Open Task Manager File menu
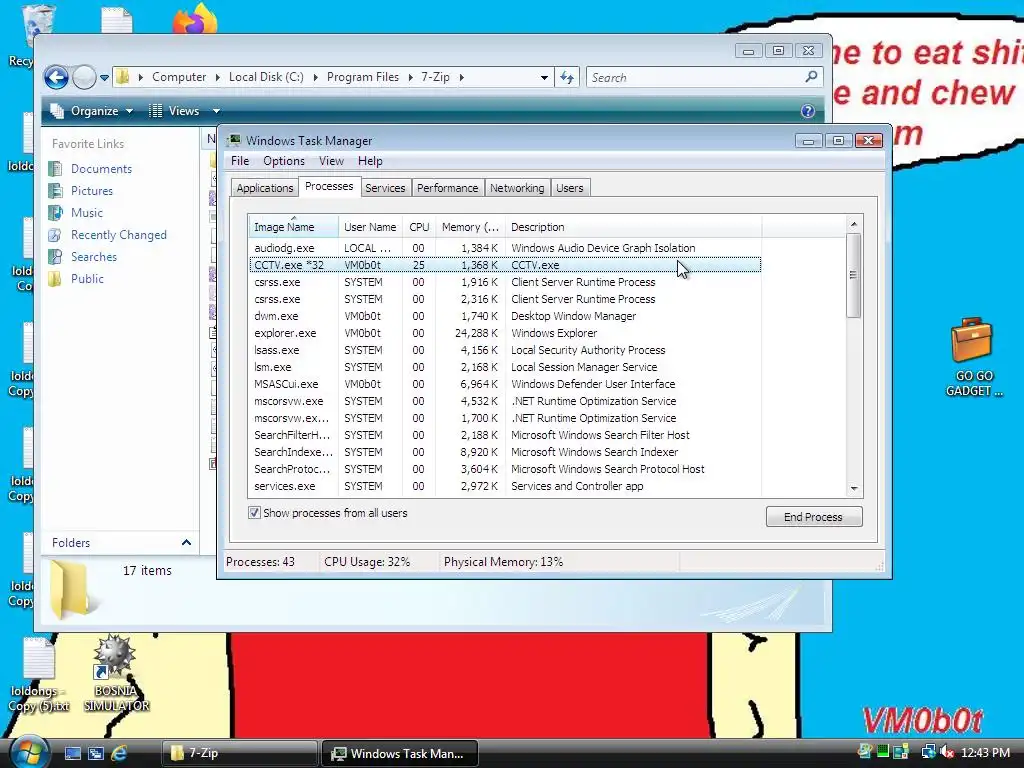The height and width of the screenshot is (768, 1024). tap(240, 161)
